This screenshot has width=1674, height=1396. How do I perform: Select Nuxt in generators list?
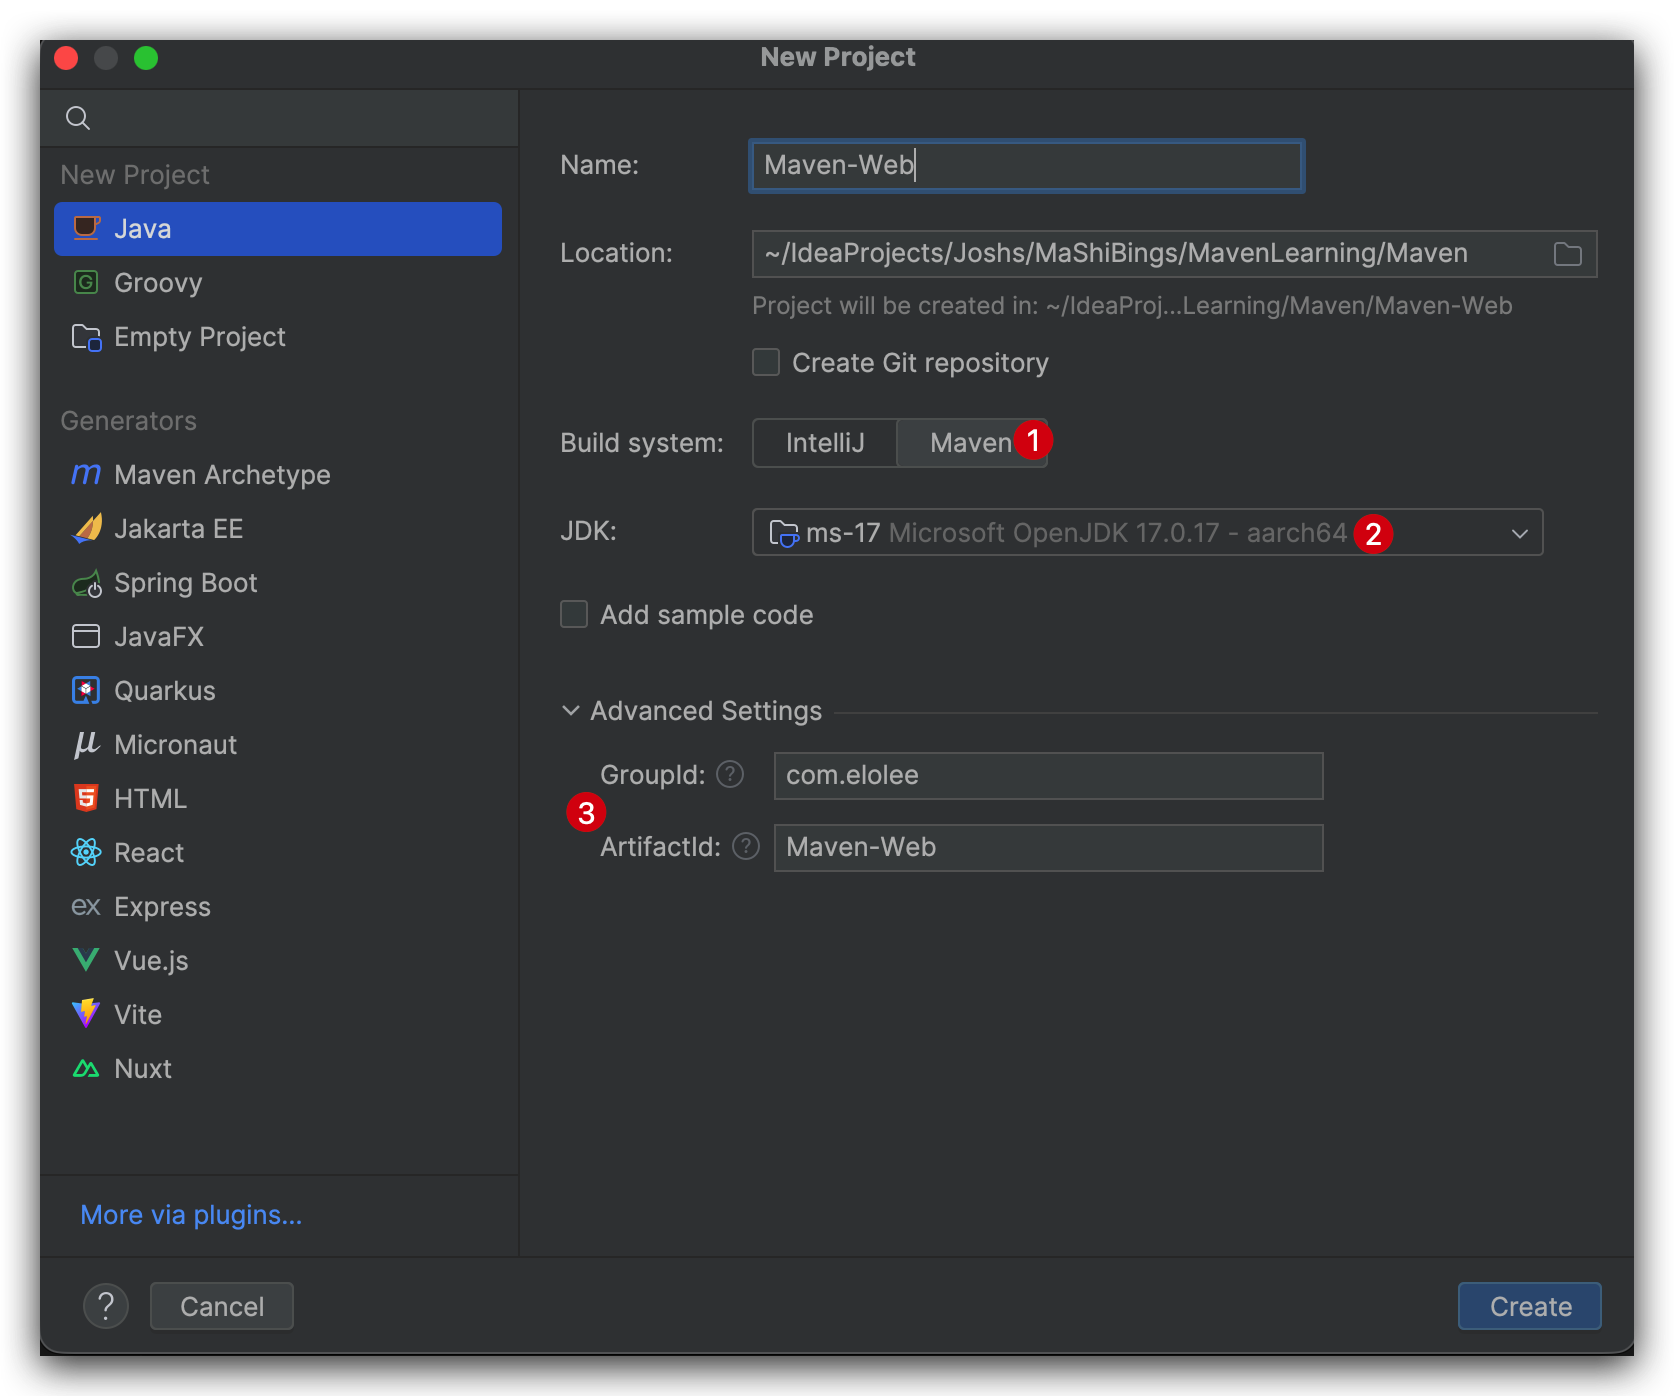[278, 1069]
